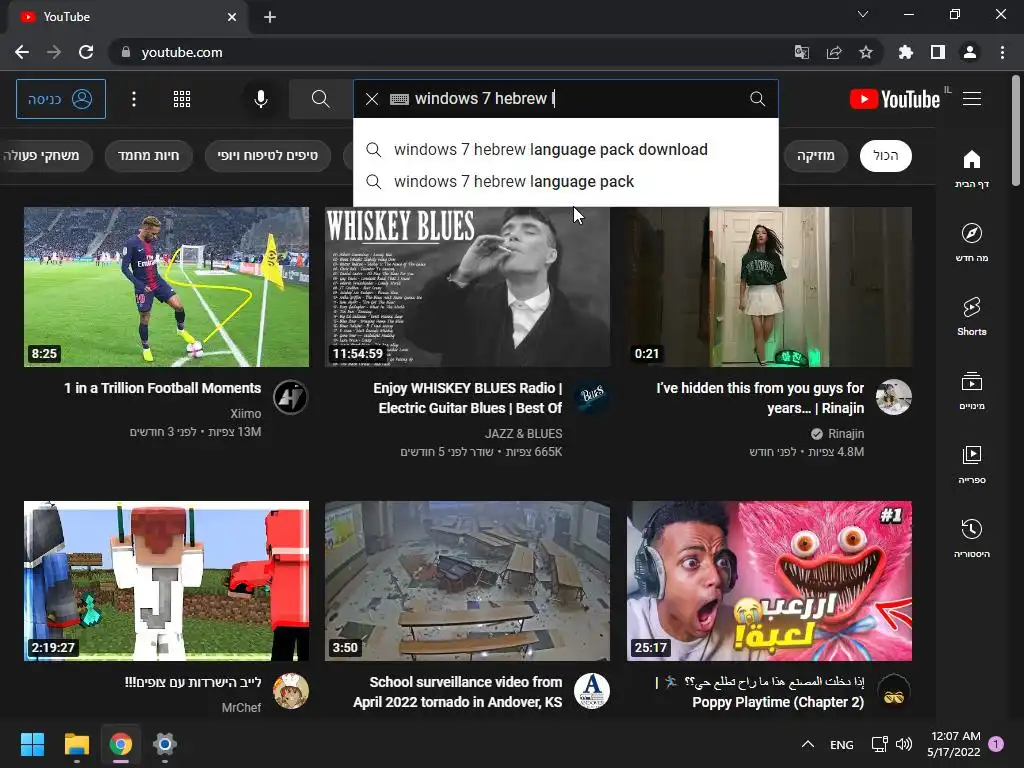Open the JAZZ & BLUES channel name
Screen dimensions: 1024x768
(524, 434)
